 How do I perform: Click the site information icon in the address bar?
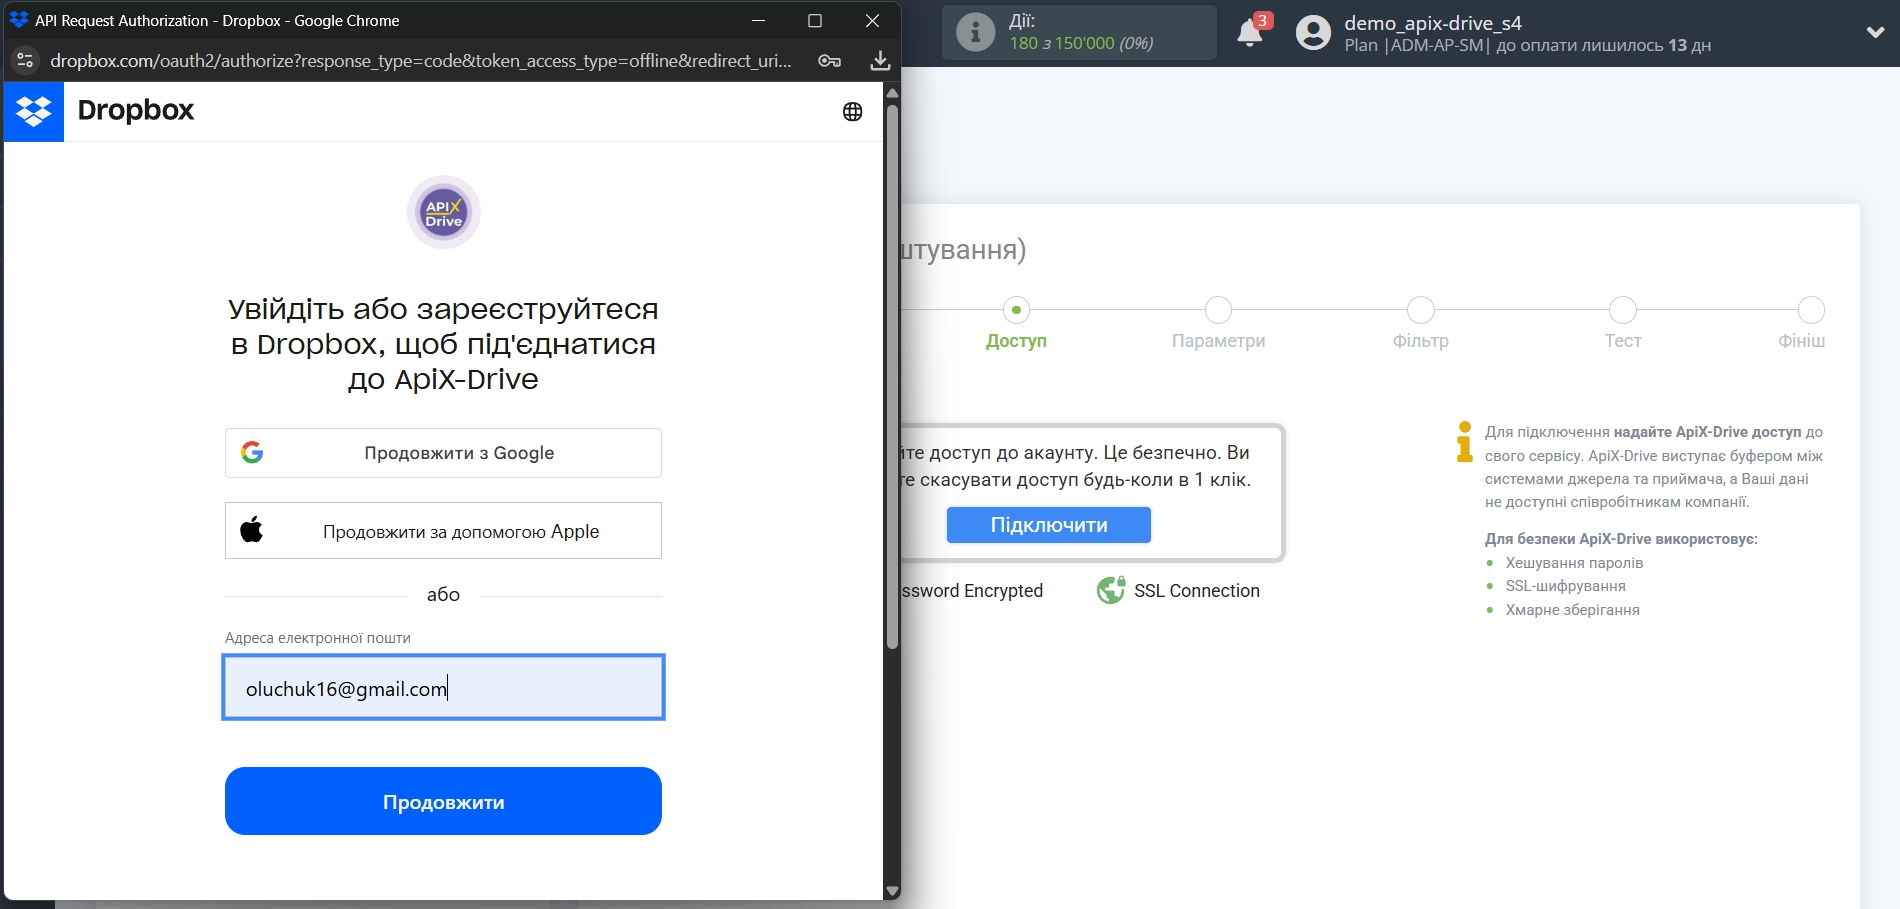(25, 60)
